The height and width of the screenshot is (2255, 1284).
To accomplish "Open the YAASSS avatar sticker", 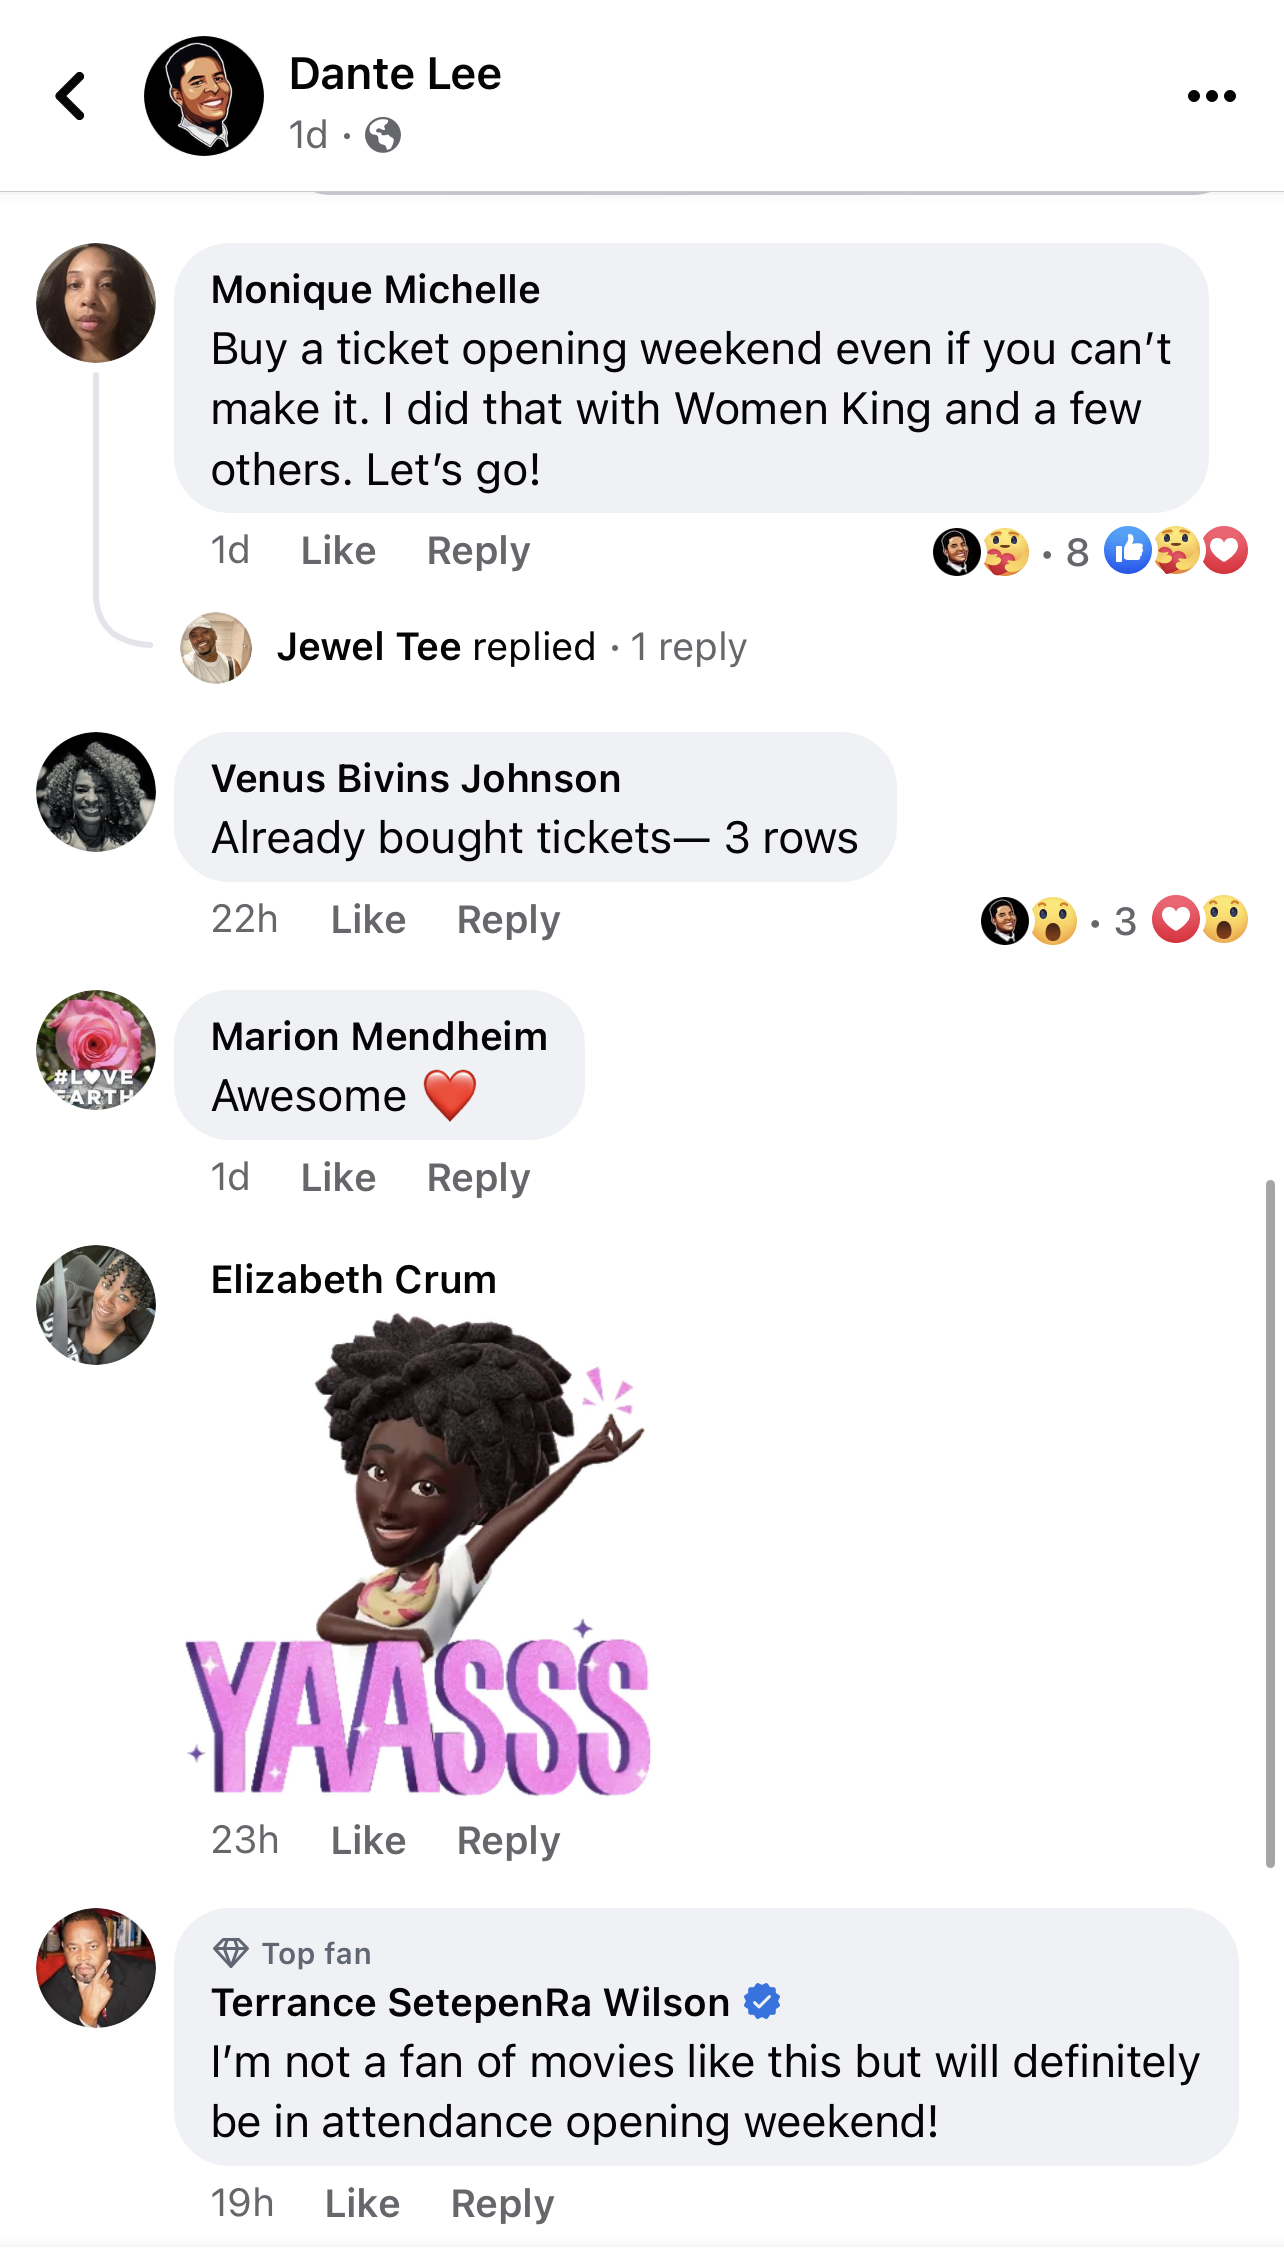I will coord(418,1556).
